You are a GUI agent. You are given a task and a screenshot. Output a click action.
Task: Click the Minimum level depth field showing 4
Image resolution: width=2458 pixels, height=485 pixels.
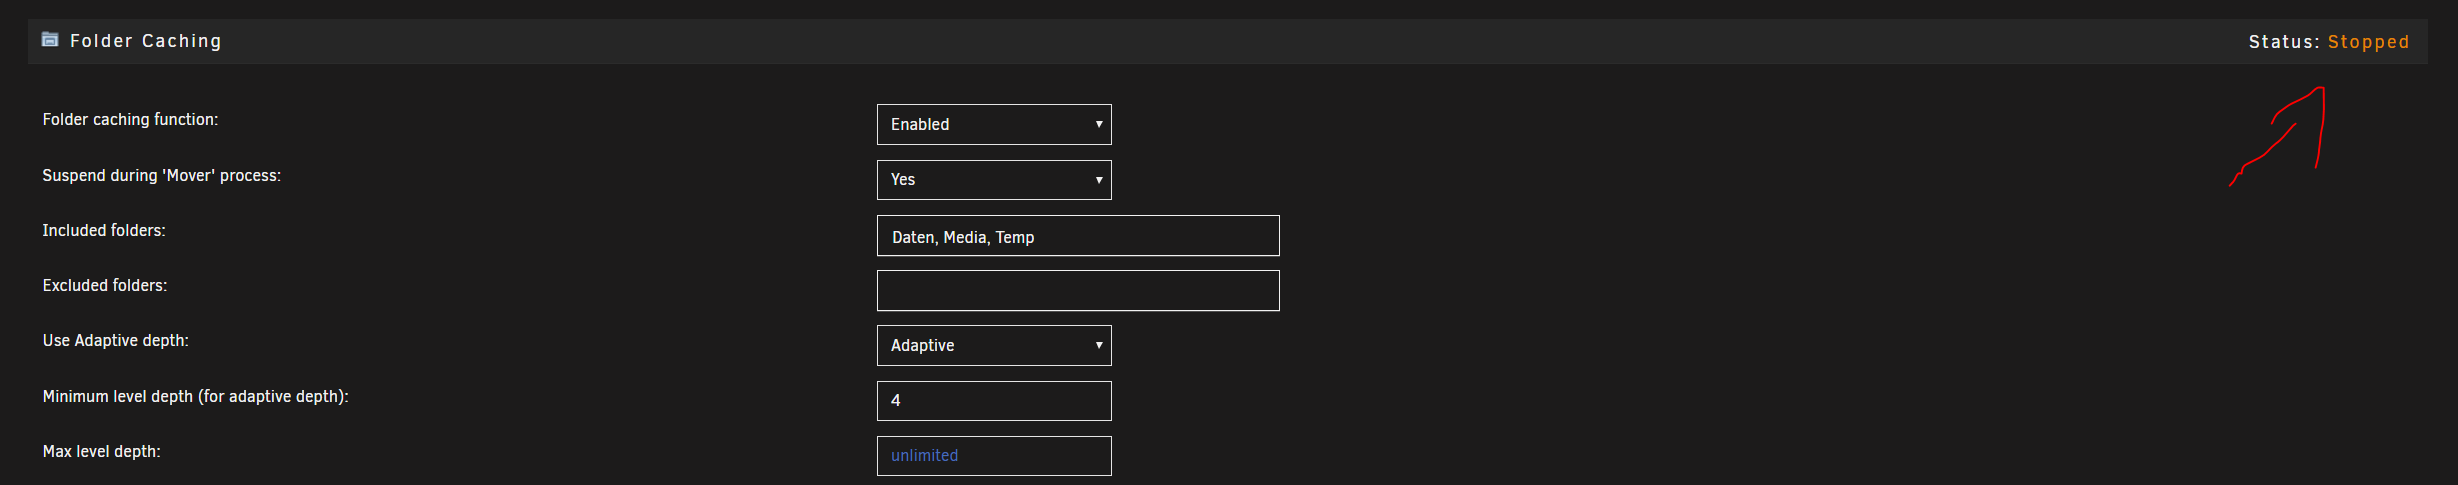994,401
